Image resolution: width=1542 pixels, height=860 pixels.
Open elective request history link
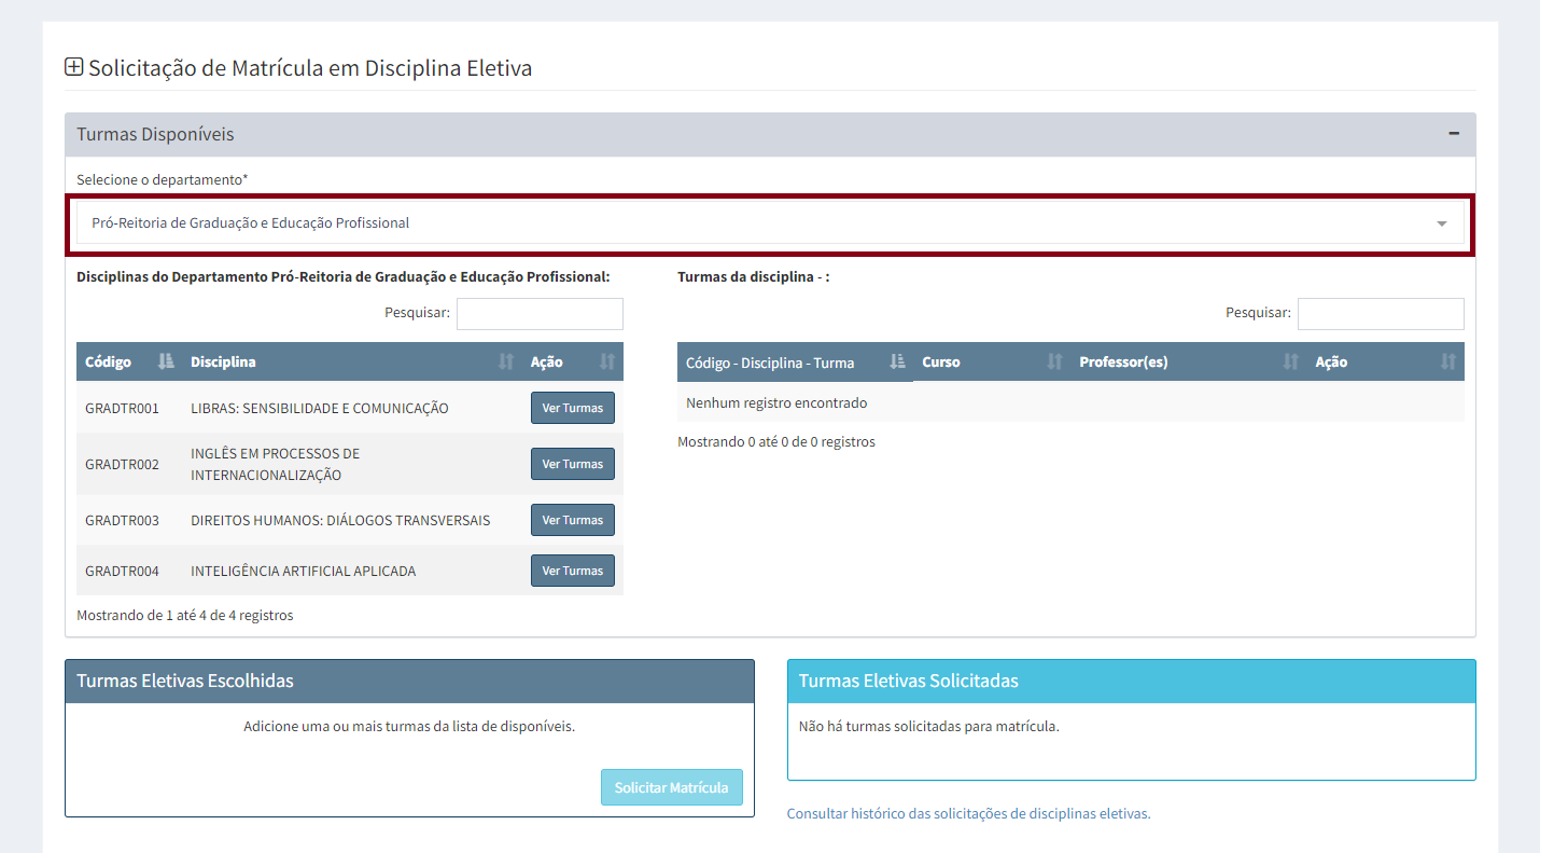(x=968, y=814)
